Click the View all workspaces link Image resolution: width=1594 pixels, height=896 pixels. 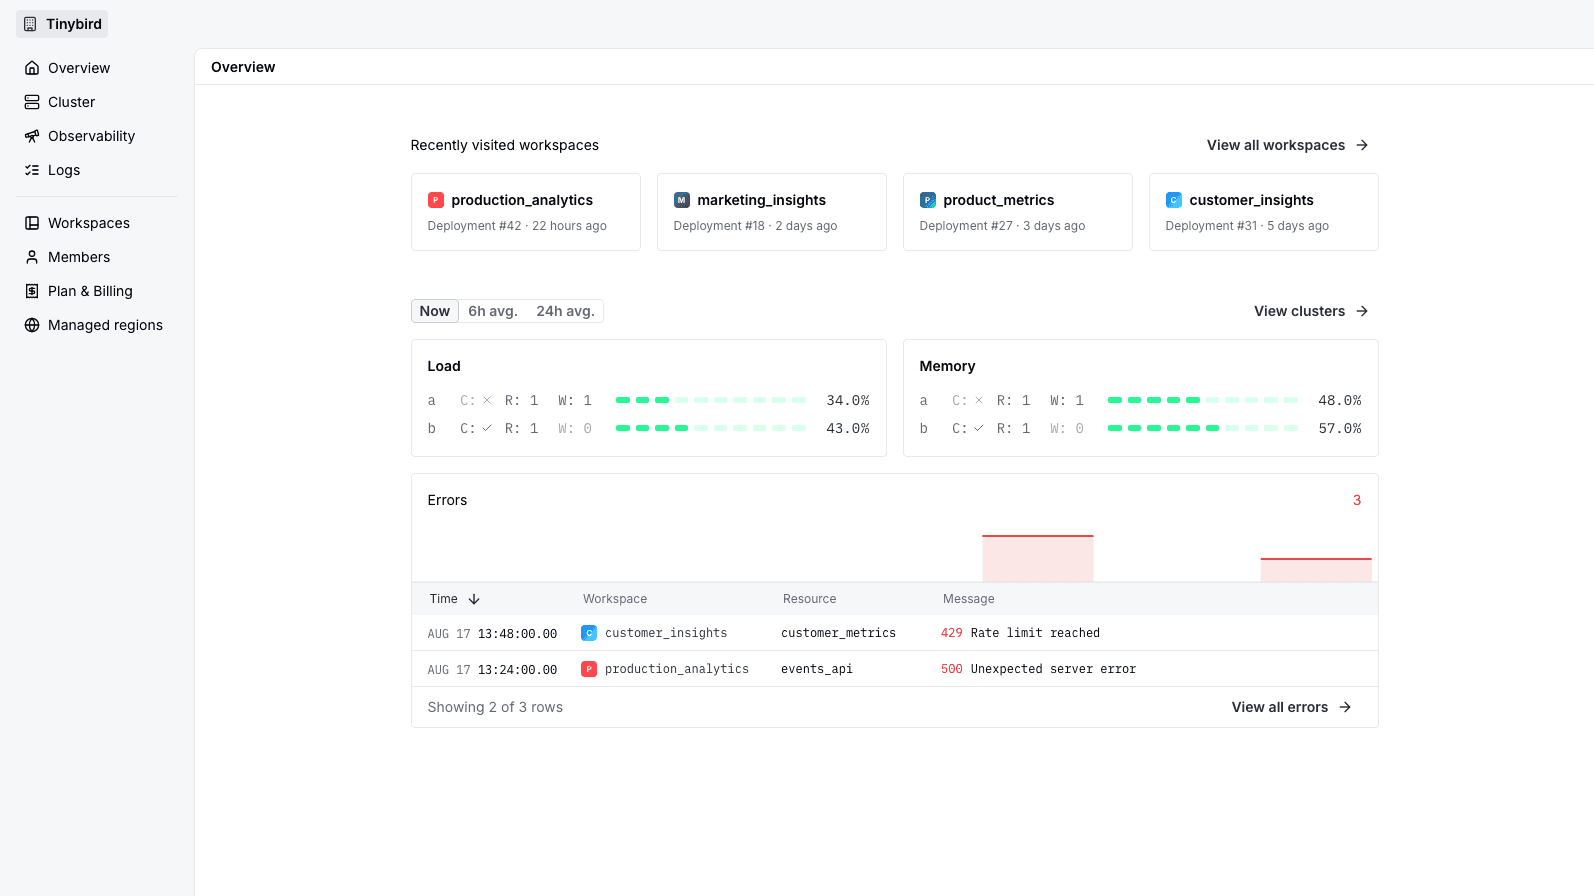[1287, 145]
